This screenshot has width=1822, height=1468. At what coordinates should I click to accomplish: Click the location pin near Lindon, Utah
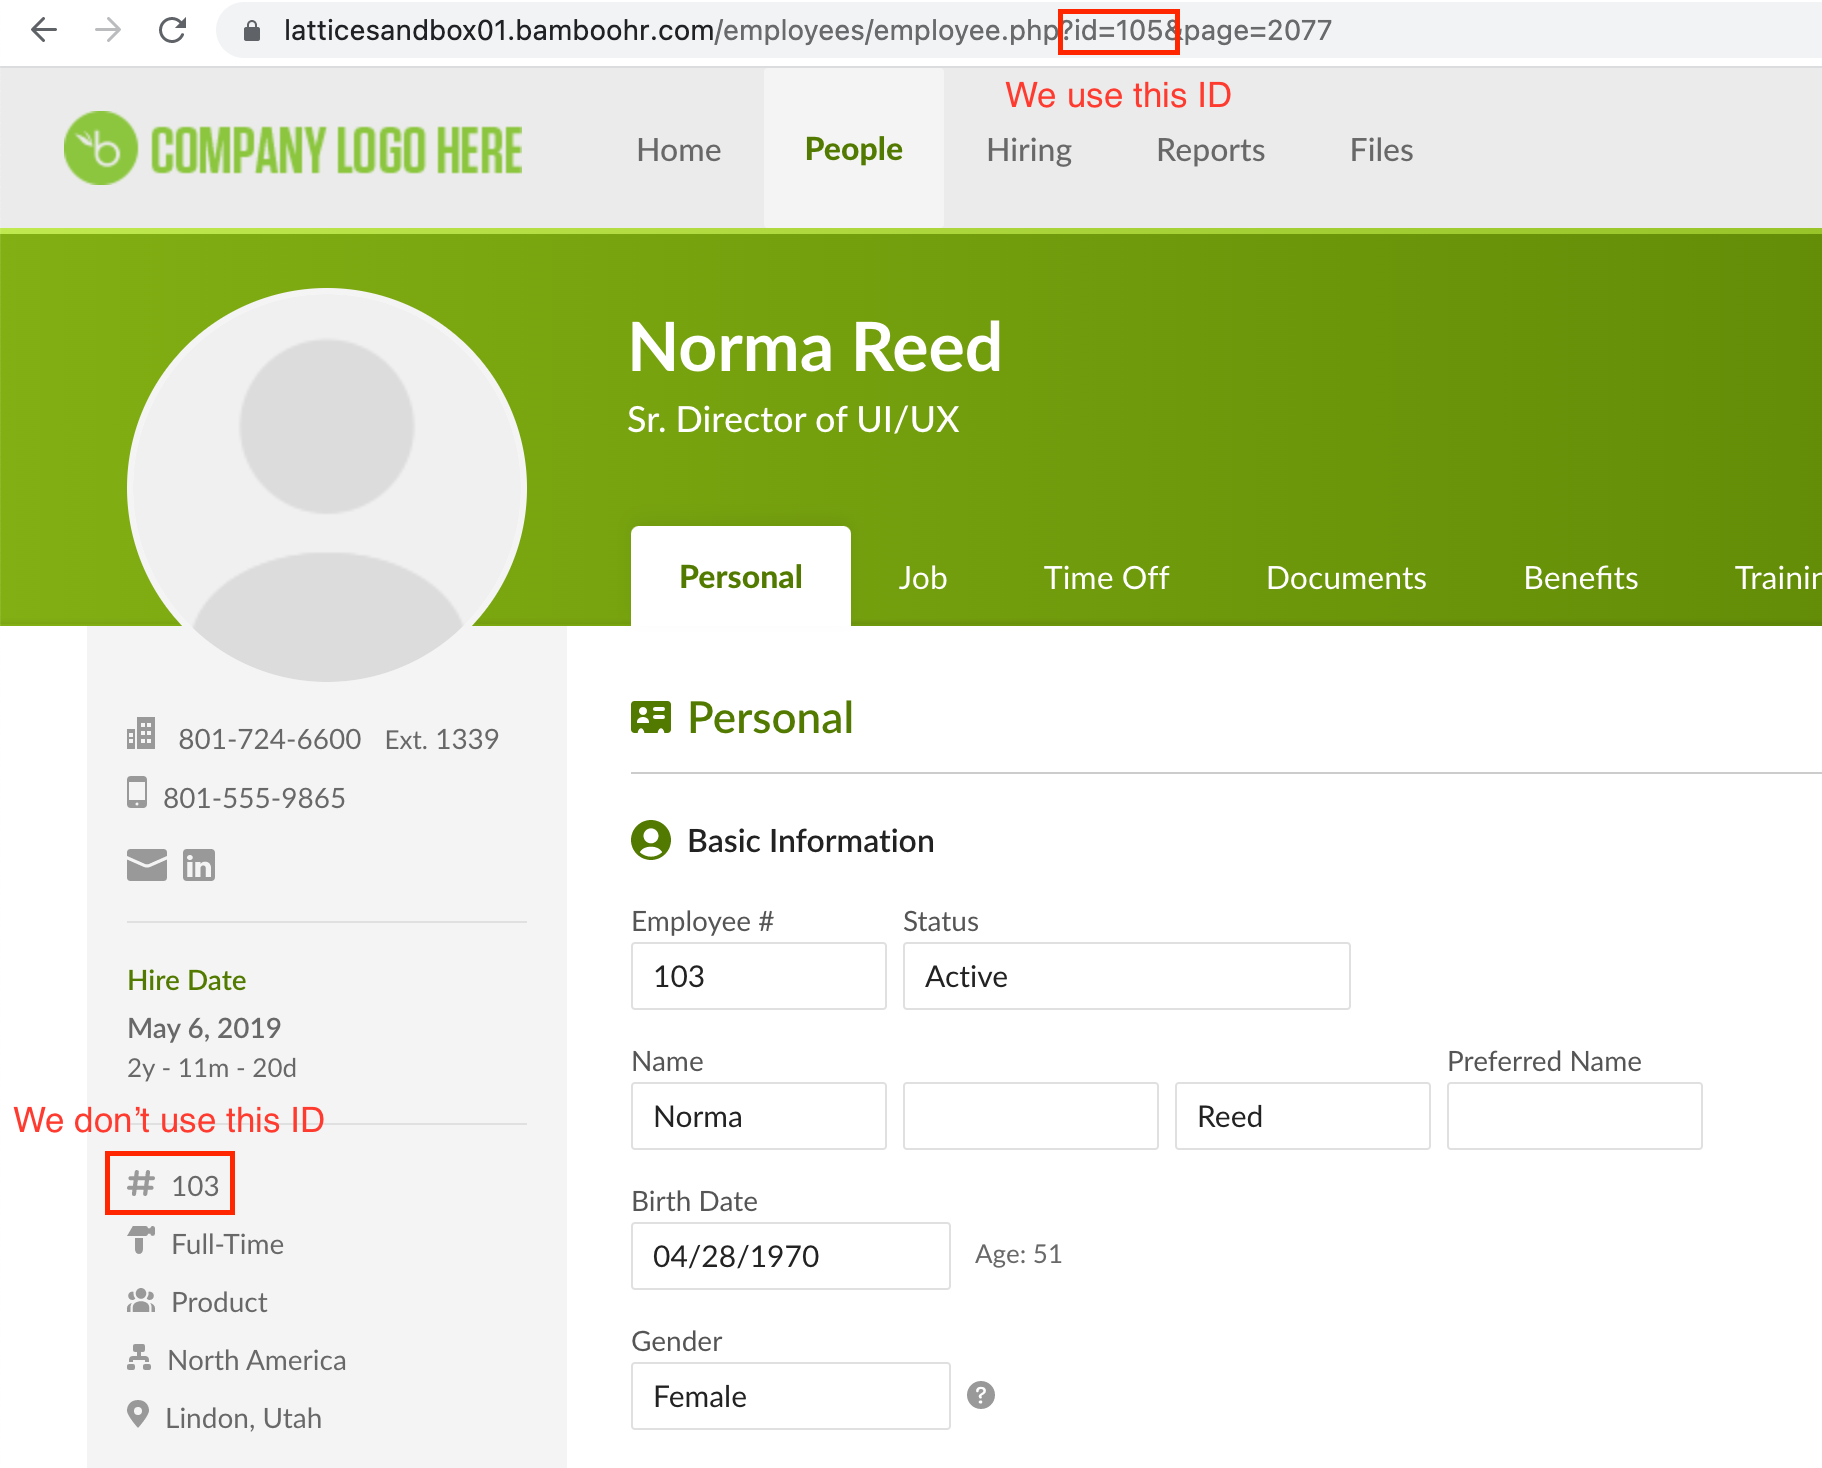[x=138, y=1415]
